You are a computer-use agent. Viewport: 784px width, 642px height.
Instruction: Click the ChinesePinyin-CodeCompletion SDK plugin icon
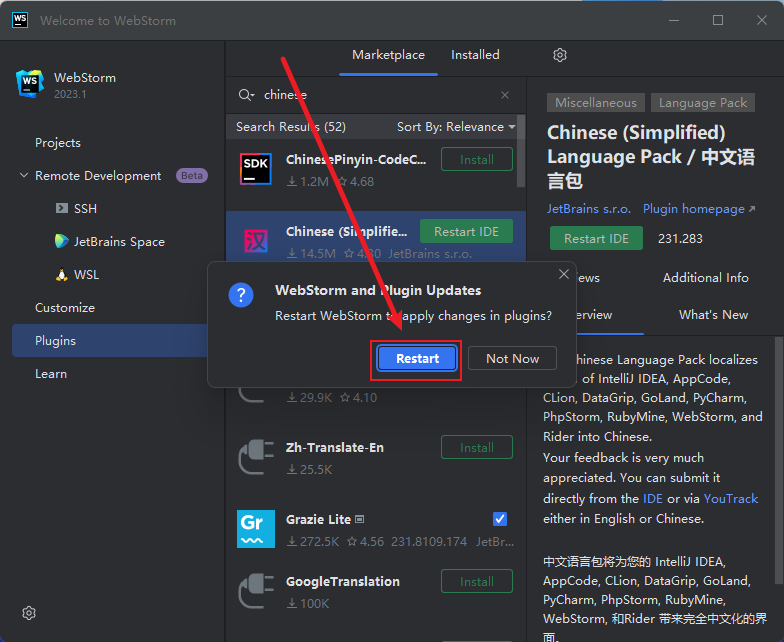[x=256, y=170]
